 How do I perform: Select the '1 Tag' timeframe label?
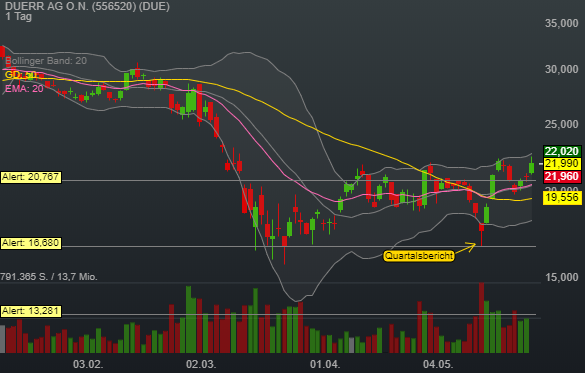coord(19,17)
